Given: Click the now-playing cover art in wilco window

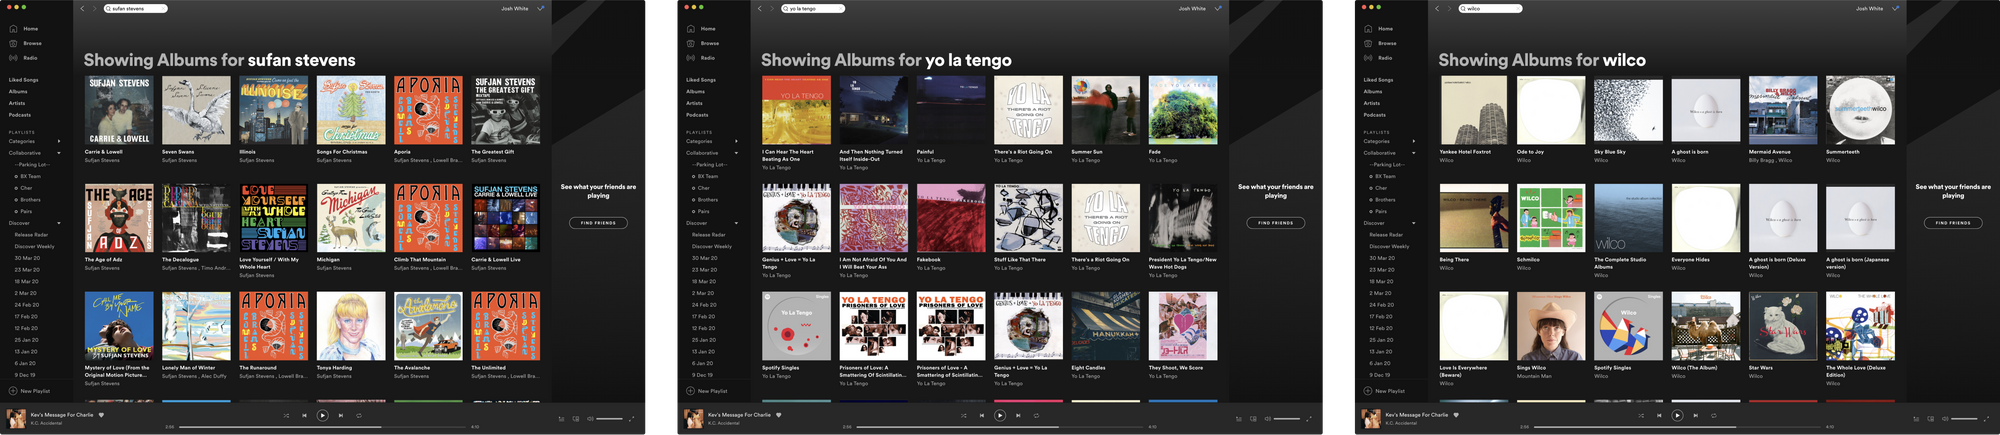Looking at the screenshot, I should (1371, 418).
